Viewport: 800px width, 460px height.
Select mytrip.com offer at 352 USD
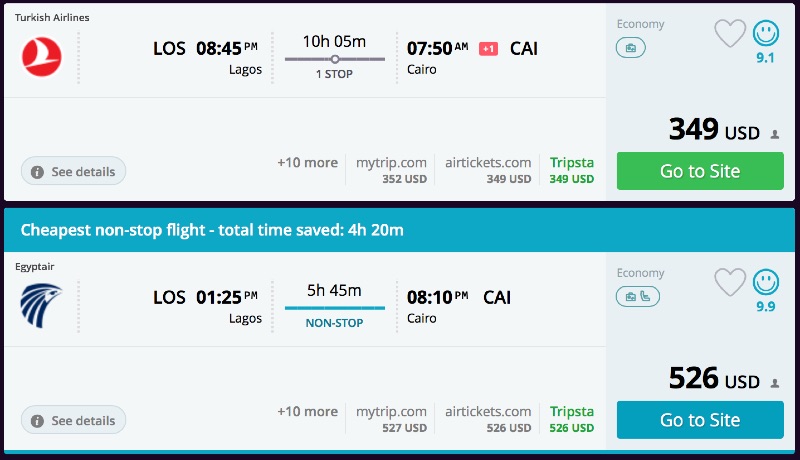click(391, 170)
